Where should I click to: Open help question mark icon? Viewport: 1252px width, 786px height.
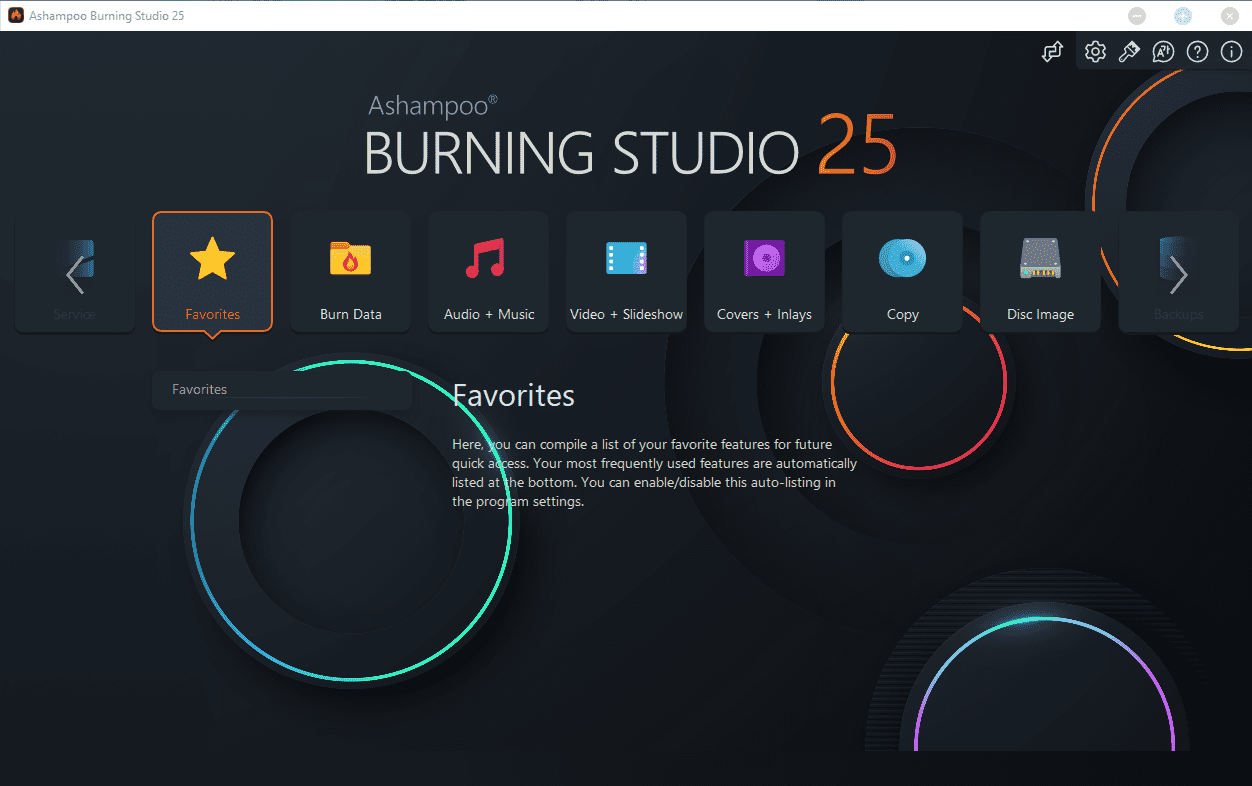(x=1197, y=52)
